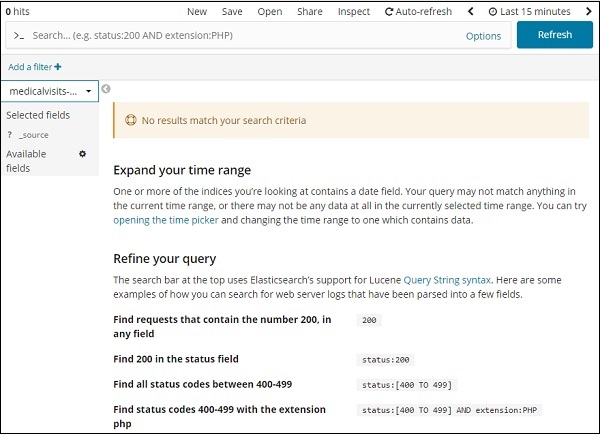Open the New menu item

point(197,12)
